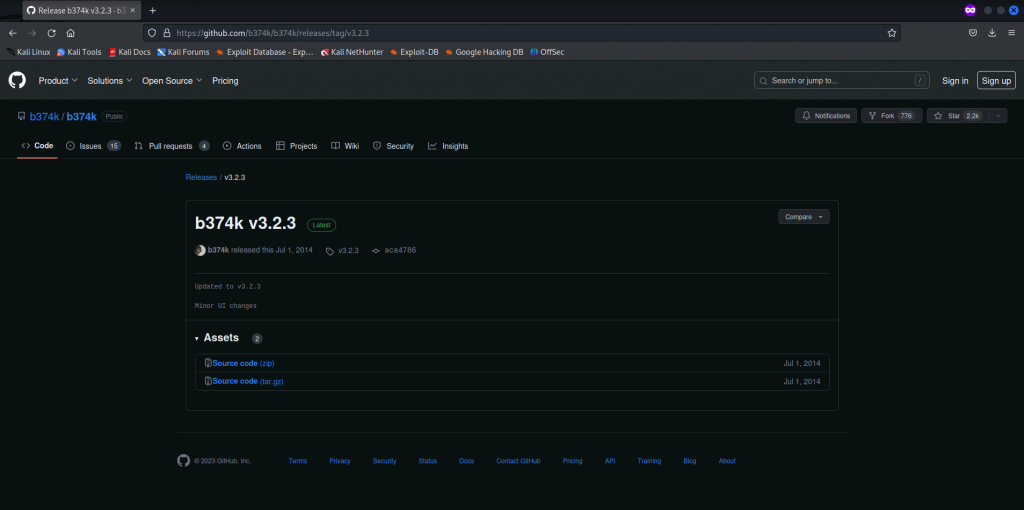
Task: Focus the Search or jump to field
Action: point(842,80)
